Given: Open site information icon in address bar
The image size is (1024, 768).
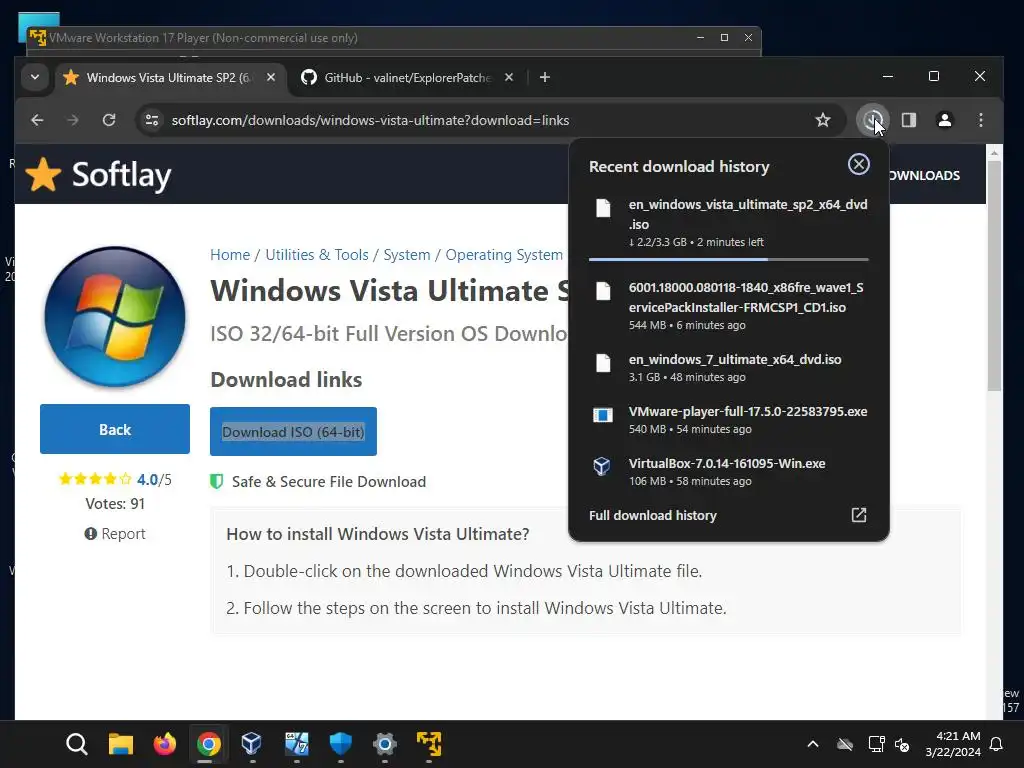Looking at the screenshot, I should click(x=152, y=120).
